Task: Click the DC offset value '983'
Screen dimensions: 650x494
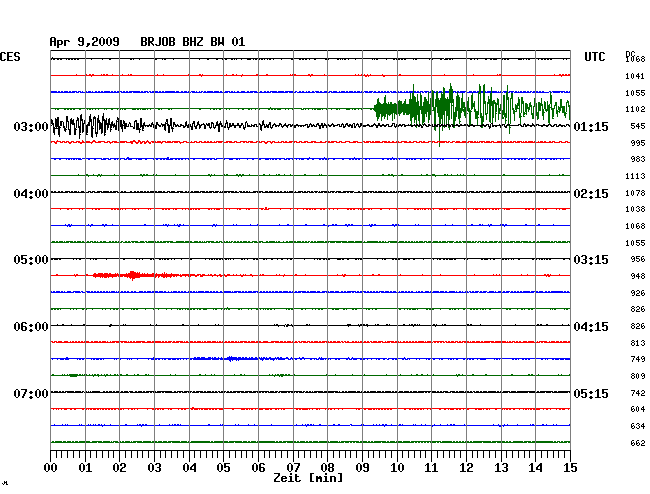Action: [638, 159]
